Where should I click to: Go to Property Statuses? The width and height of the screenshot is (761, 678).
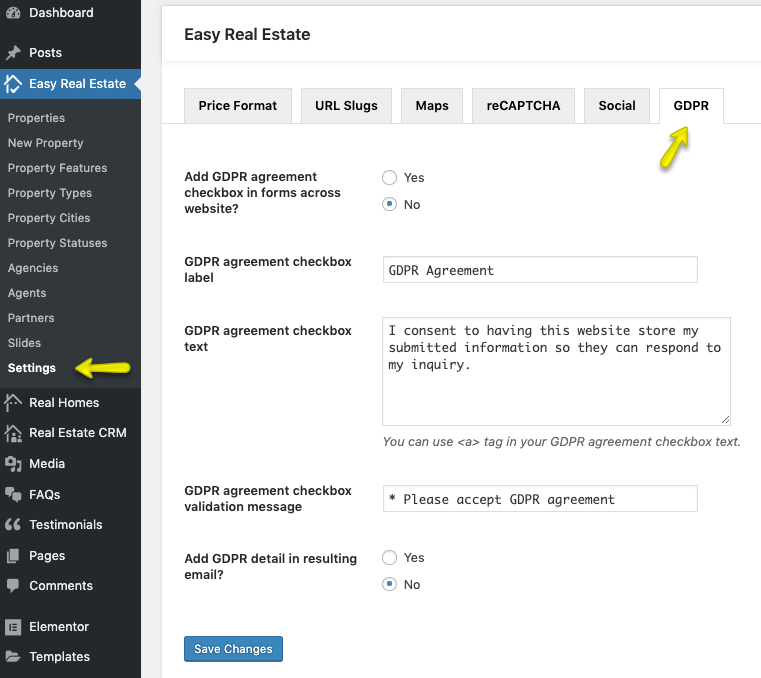point(57,243)
